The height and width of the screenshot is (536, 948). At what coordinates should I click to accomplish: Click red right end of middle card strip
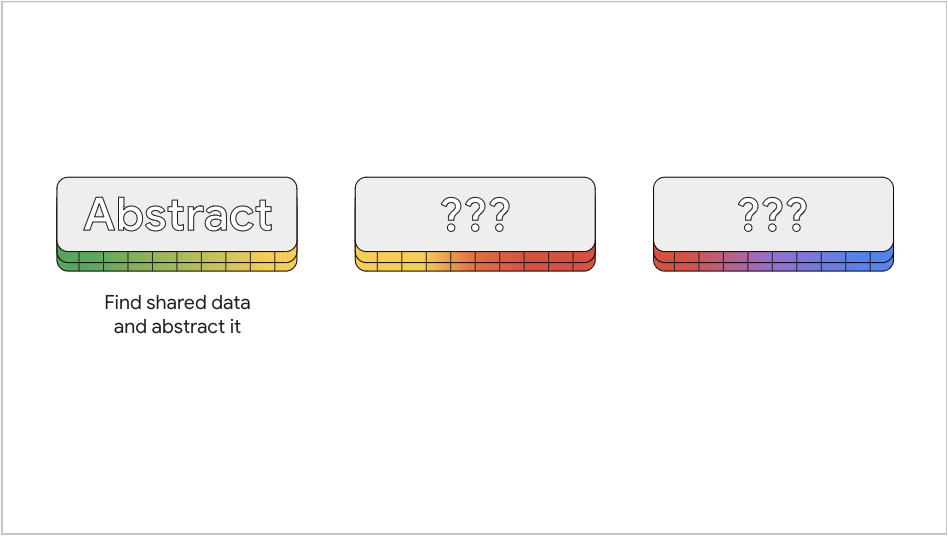click(584, 260)
